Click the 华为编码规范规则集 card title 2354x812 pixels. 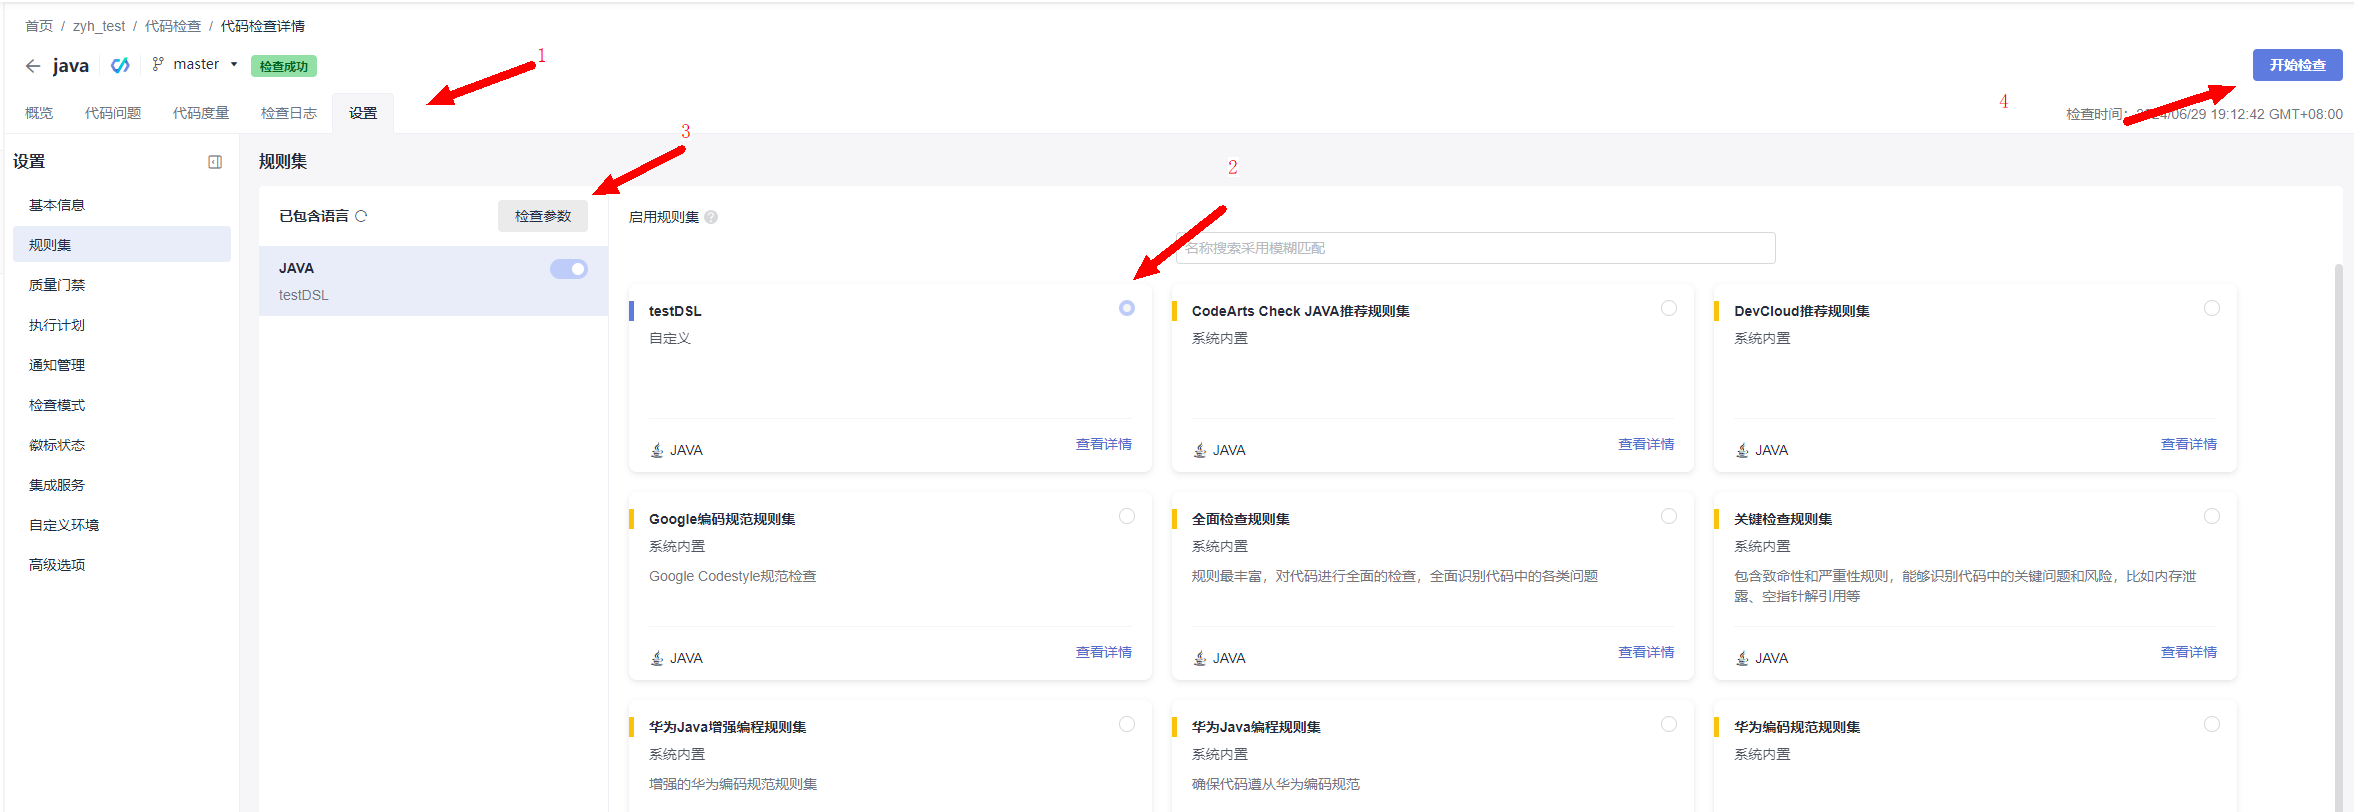click(1797, 727)
